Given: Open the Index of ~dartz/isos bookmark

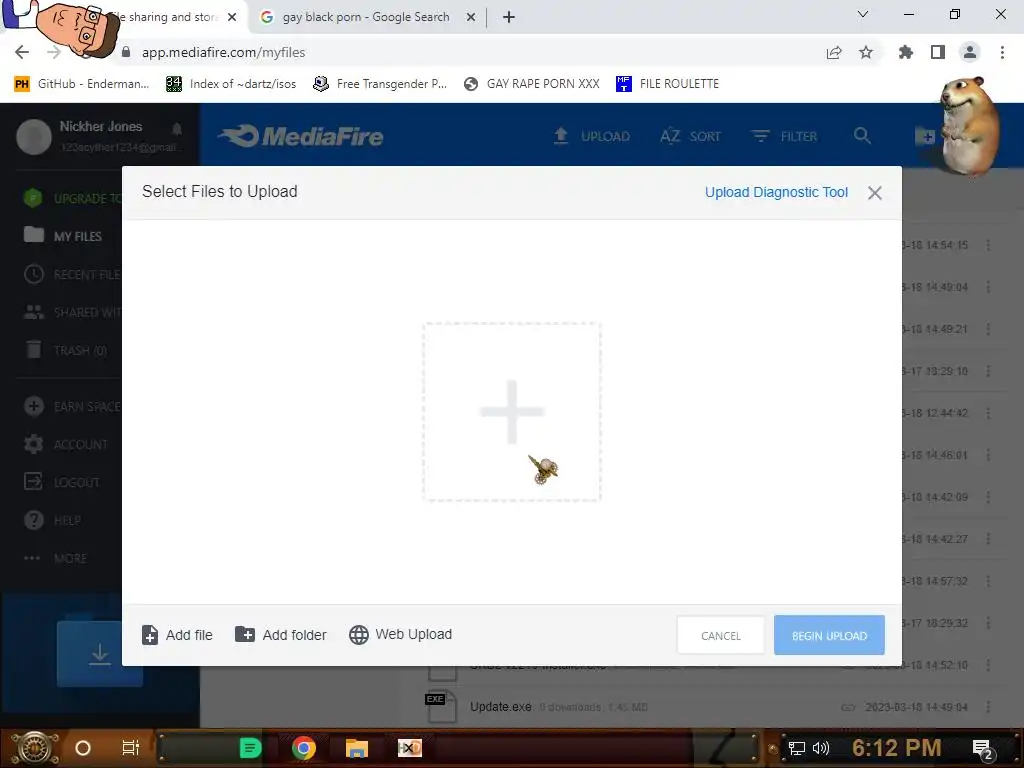Looking at the screenshot, I should (x=231, y=84).
